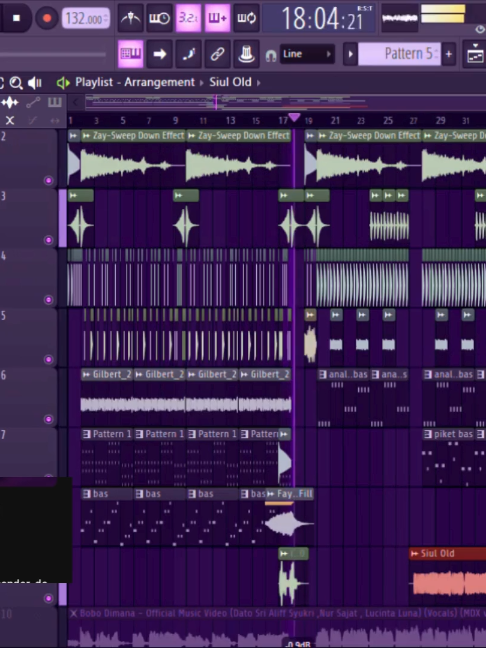
Task: Mute track 2 with its dot
Action: point(48,180)
